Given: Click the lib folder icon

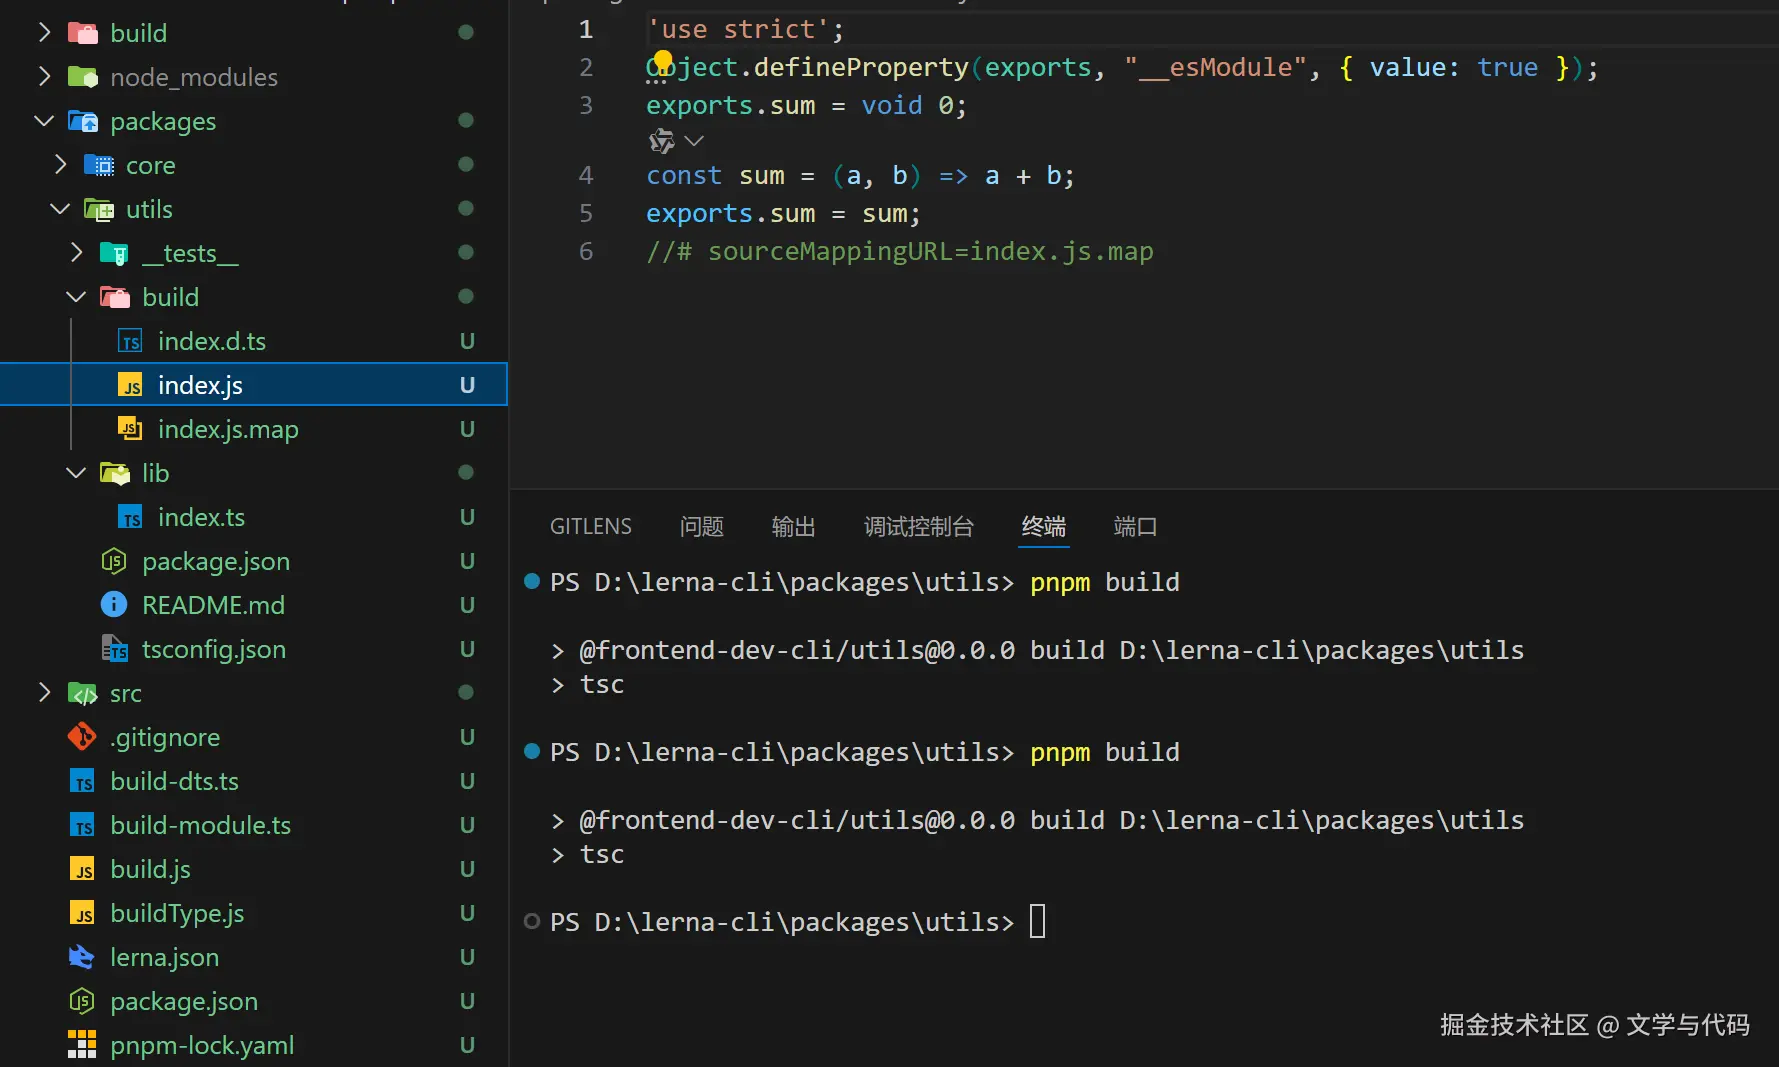Looking at the screenshot, I should (x=115, y=473).
